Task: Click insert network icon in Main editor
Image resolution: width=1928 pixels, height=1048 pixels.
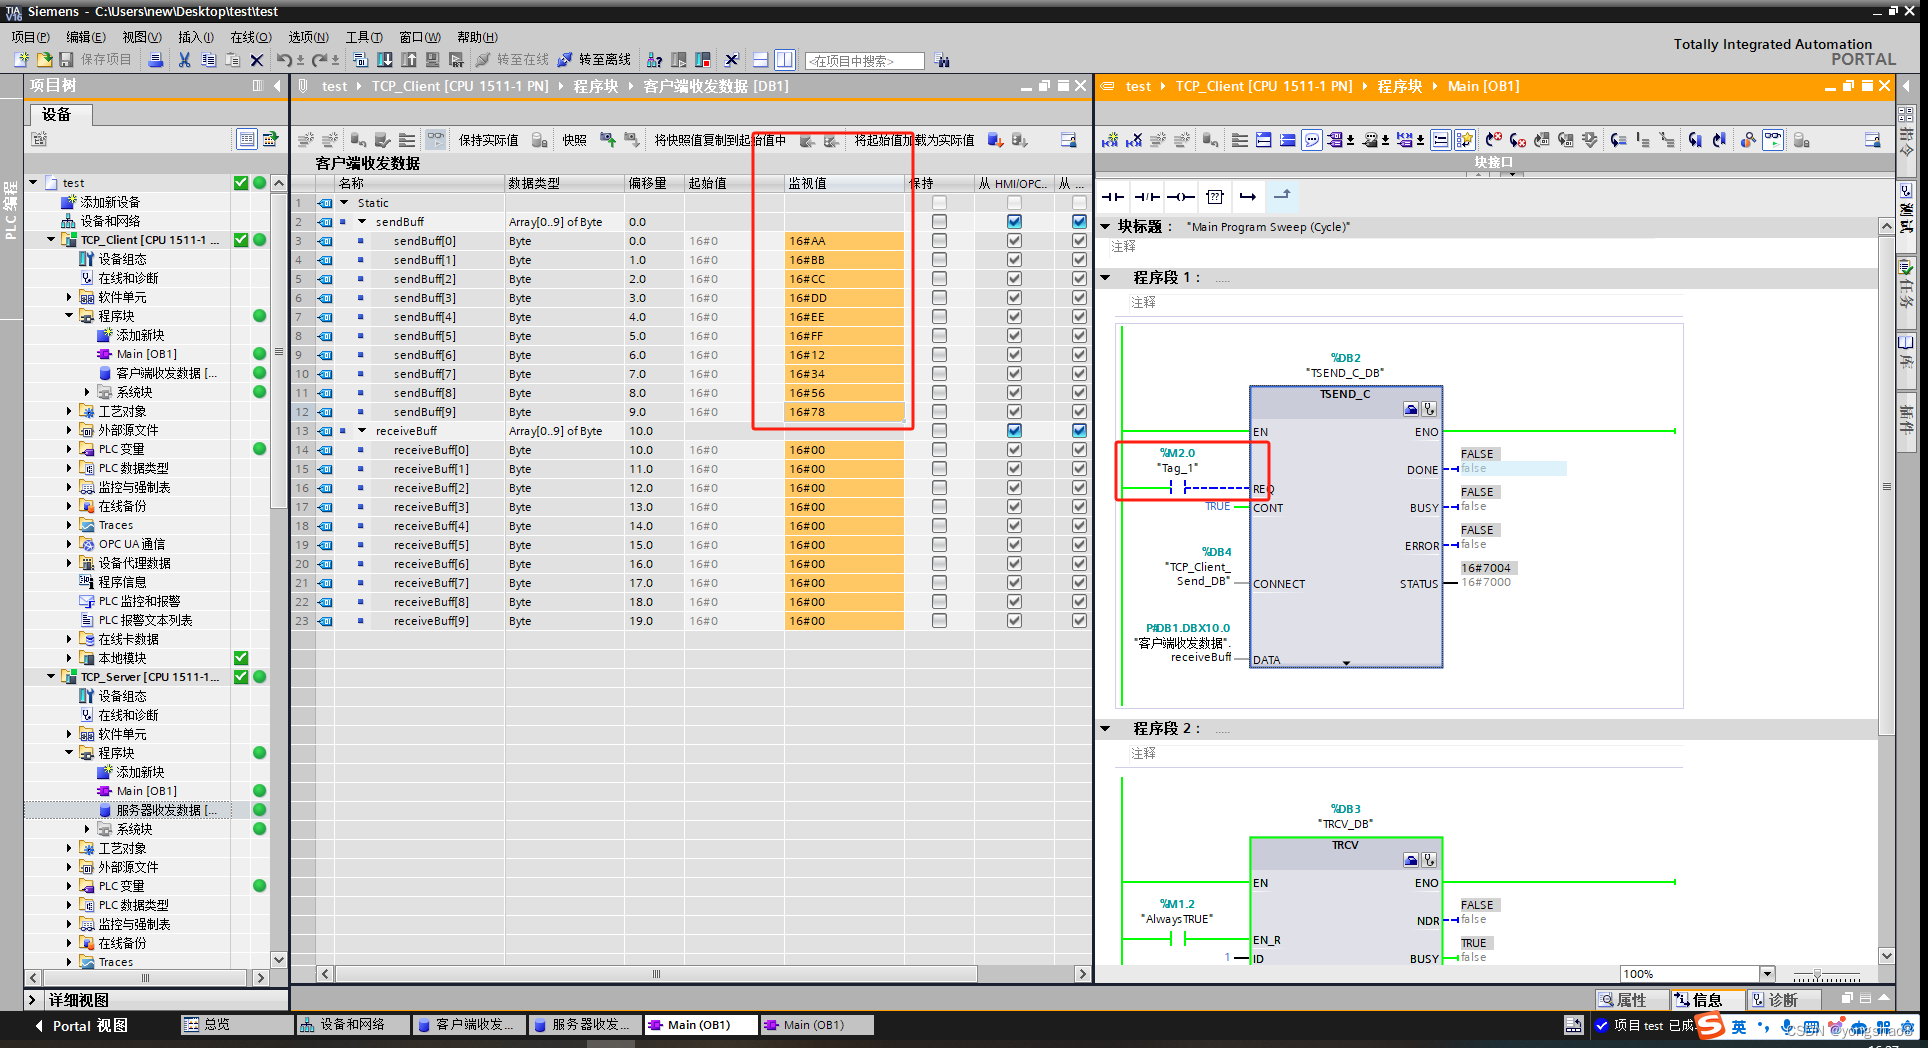Action: coord(1110,140)
